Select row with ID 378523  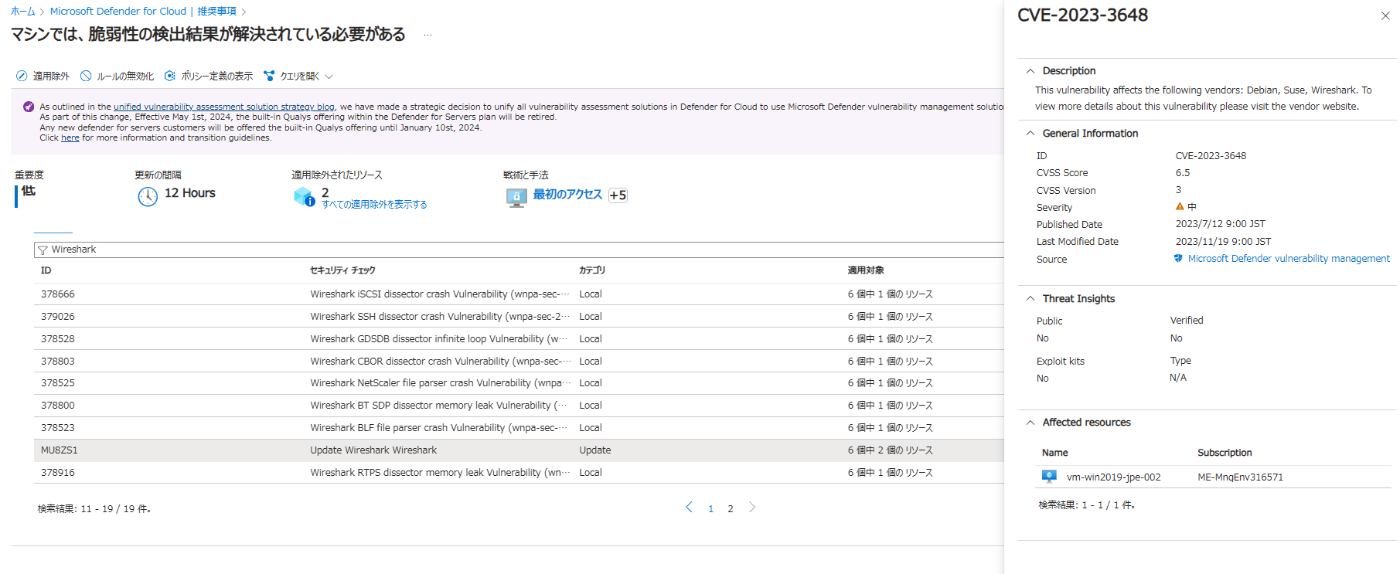518,428
